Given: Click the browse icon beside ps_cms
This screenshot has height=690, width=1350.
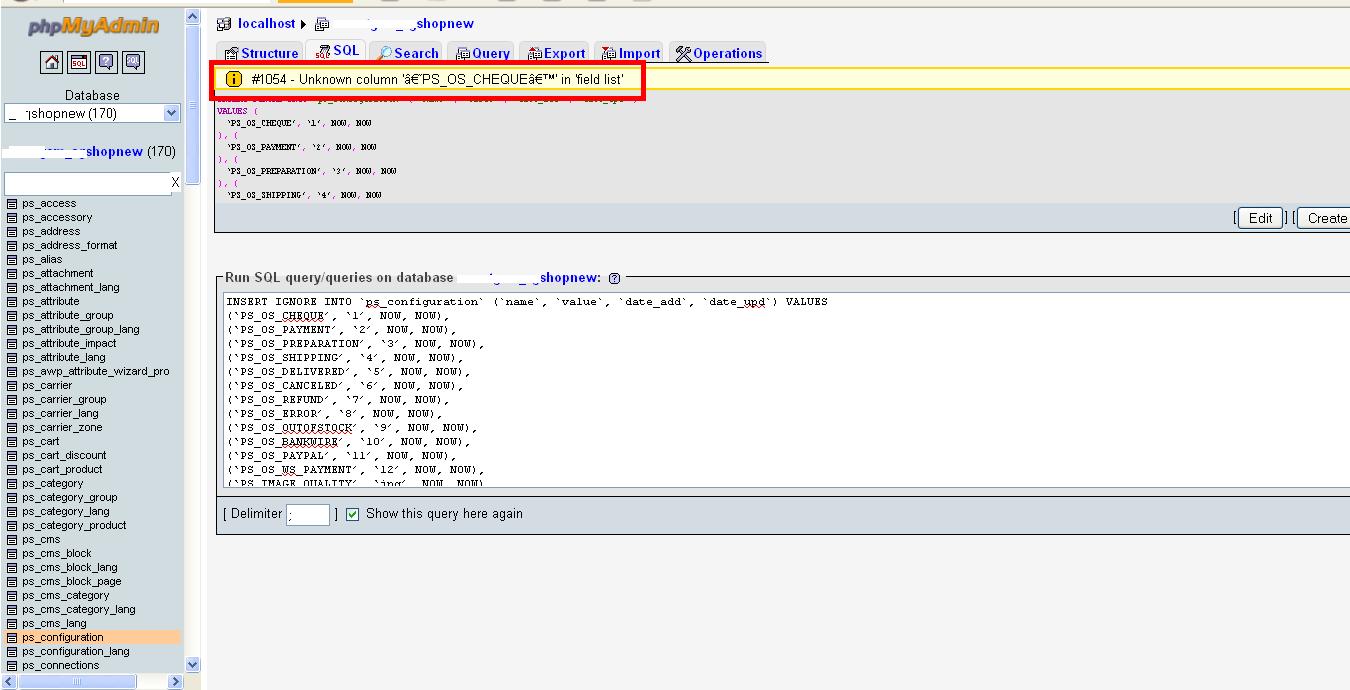Looking at the screenshot, I should tap(12, 539).
